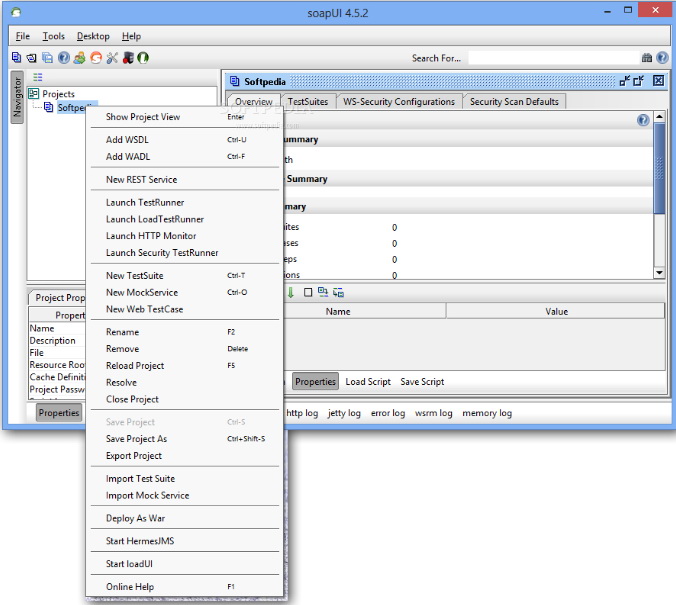Select New REST Service menu entry
The width and height of the screenshot is (676, 605).
click(185, 179)
